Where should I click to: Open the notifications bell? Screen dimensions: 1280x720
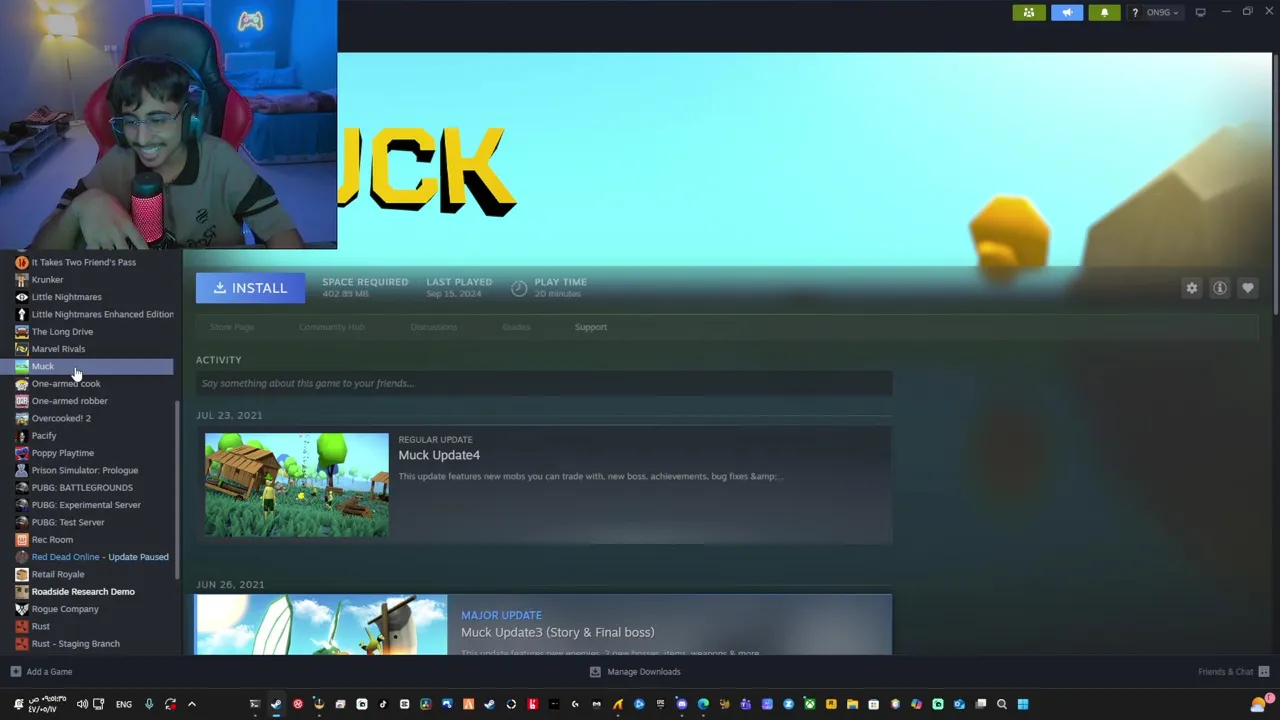(x=1104, y=12)
